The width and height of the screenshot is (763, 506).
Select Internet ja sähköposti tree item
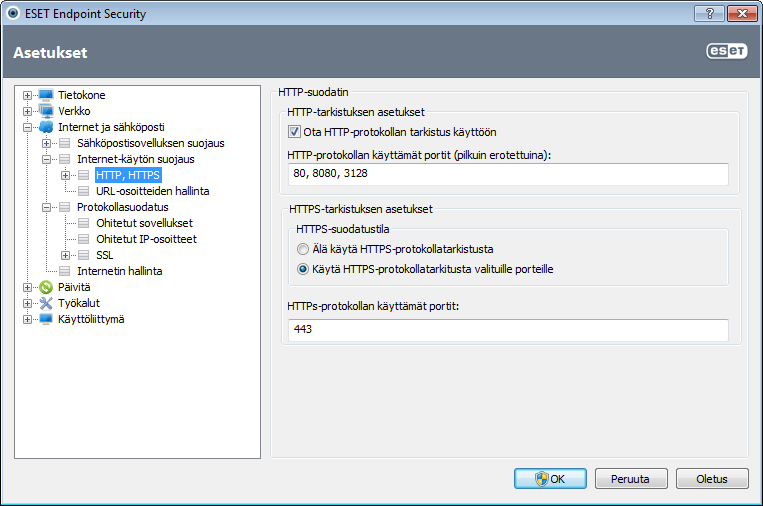pos(111,127)
